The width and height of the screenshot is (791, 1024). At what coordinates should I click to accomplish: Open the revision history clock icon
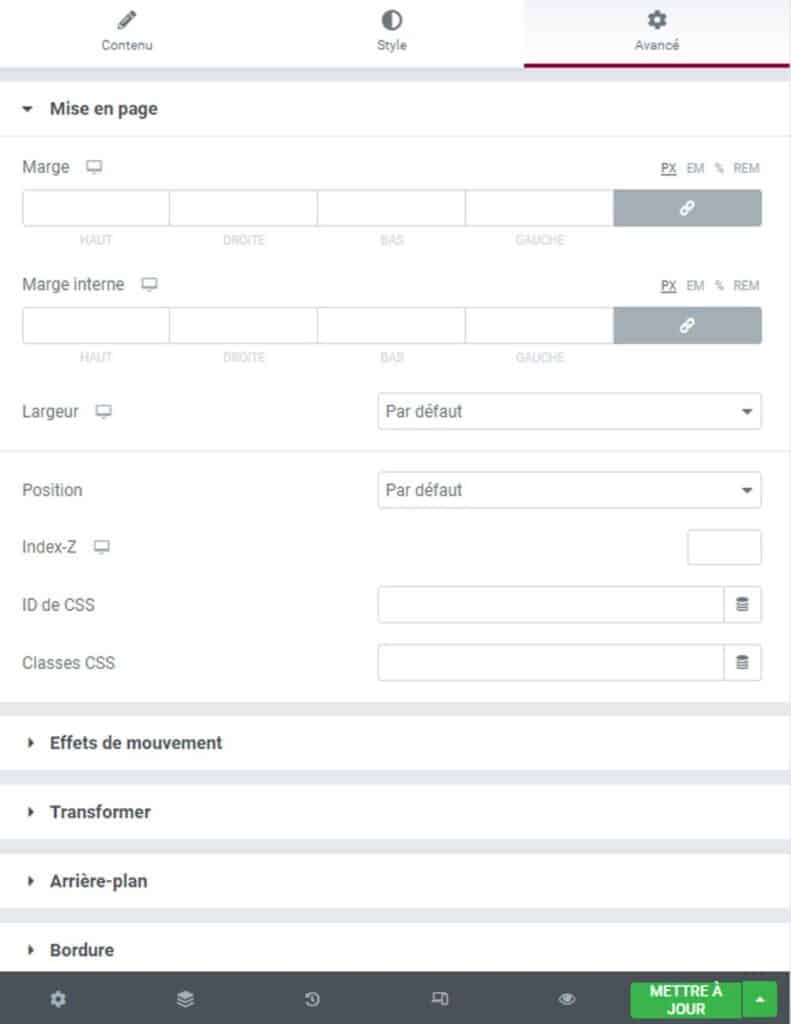point(312,998)
